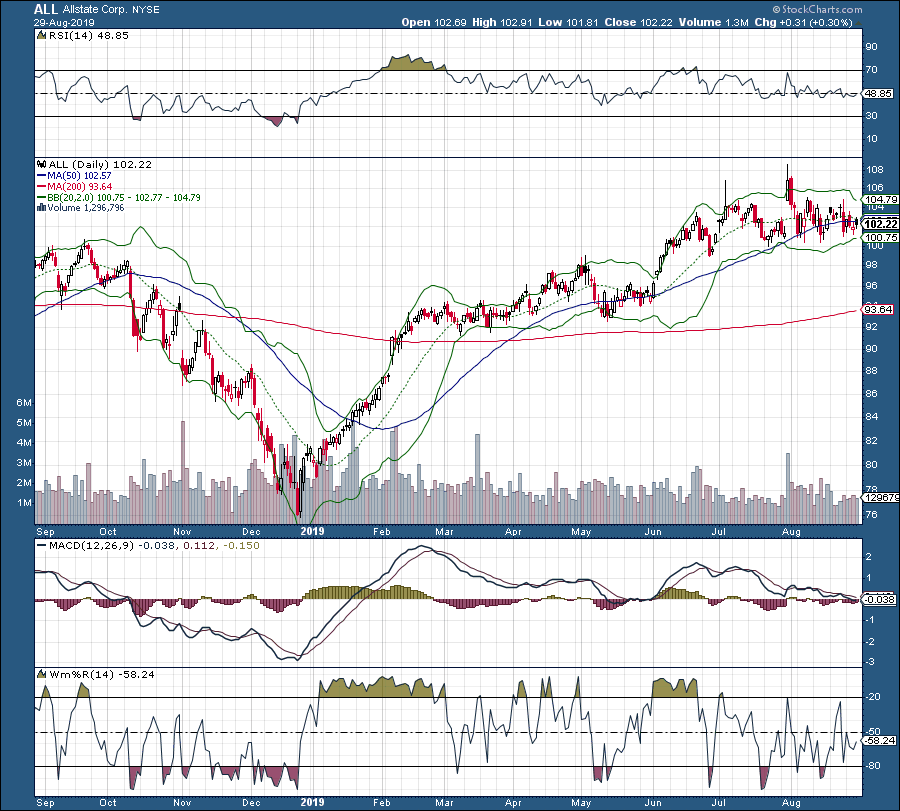Click the volume bars icon beside Volume 1,296,796
Viewport: 900px width, 811px height.
coord(41,208)
